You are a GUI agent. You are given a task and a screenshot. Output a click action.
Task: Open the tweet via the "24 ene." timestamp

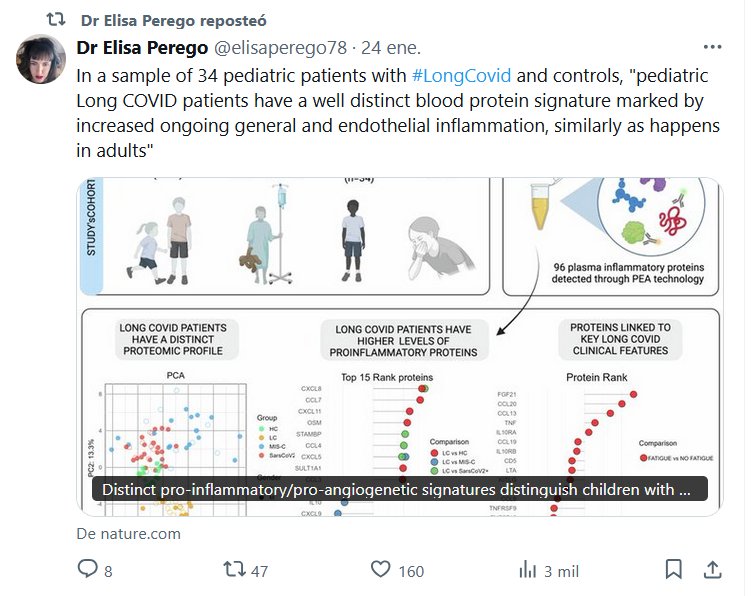click(x=391, y=48)
